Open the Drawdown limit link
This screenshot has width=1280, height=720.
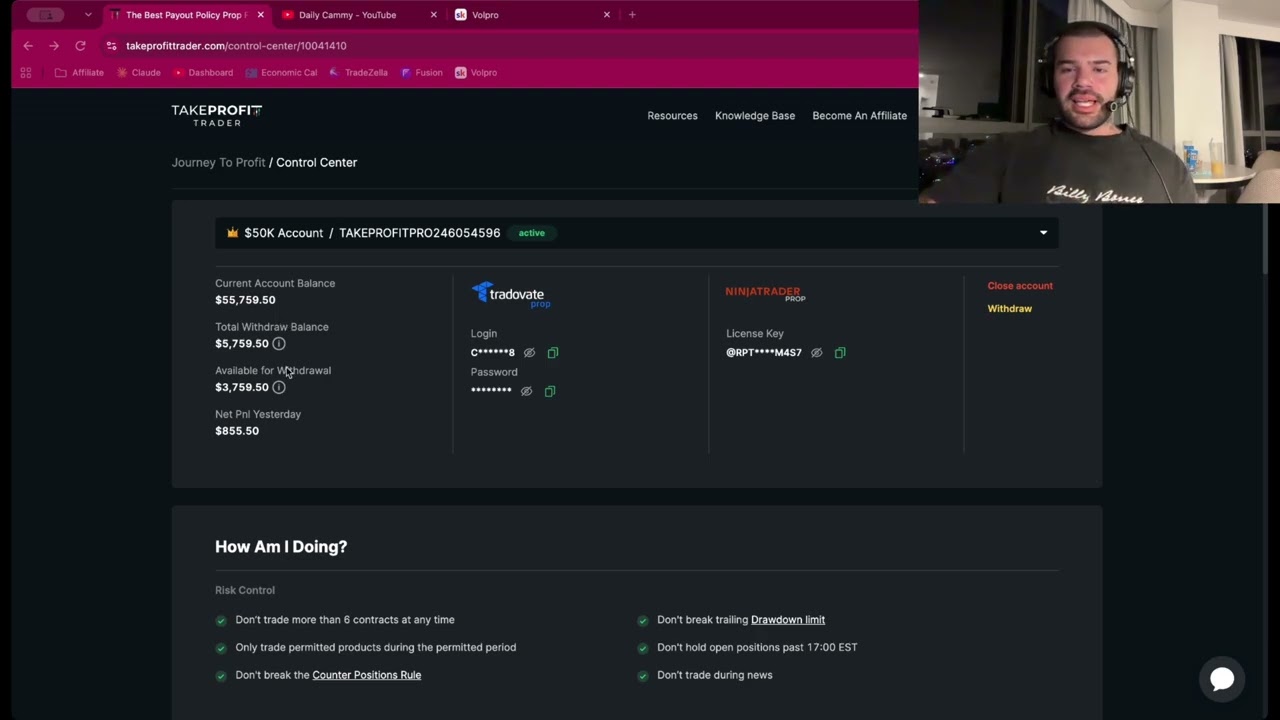pos(788,620)
